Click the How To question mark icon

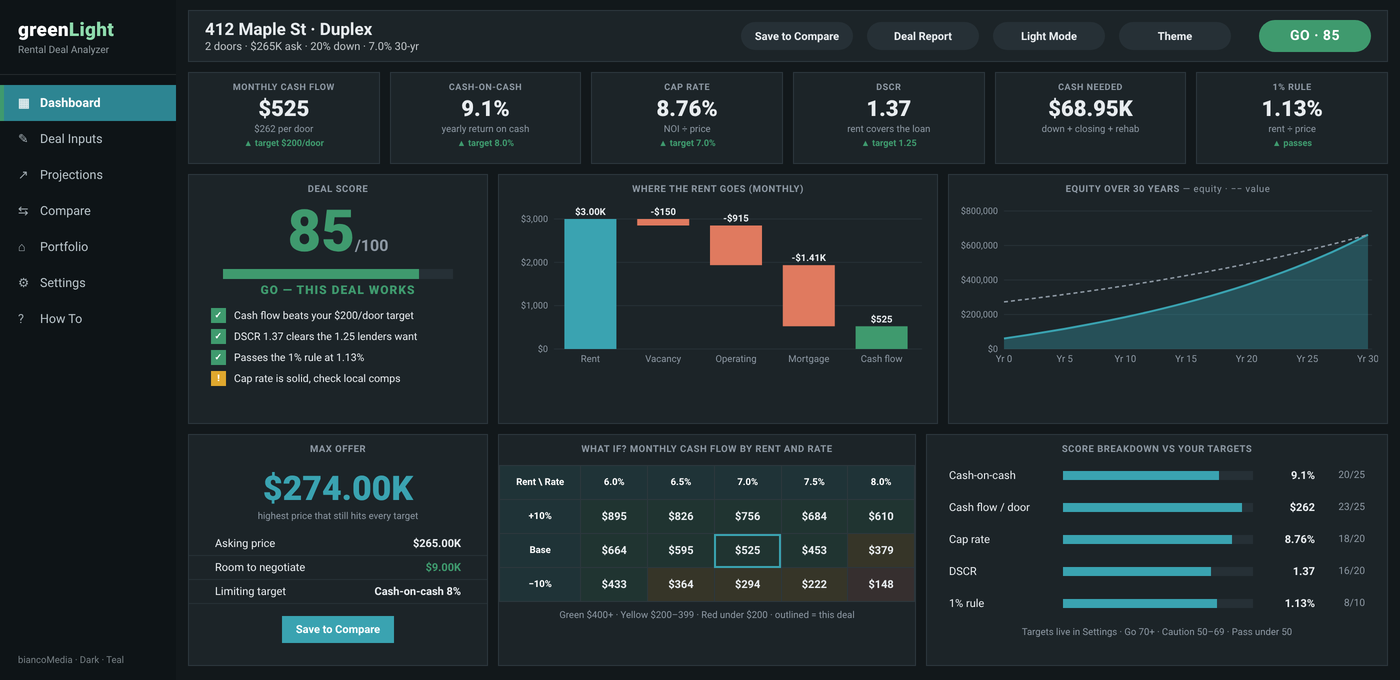[21, 319]
